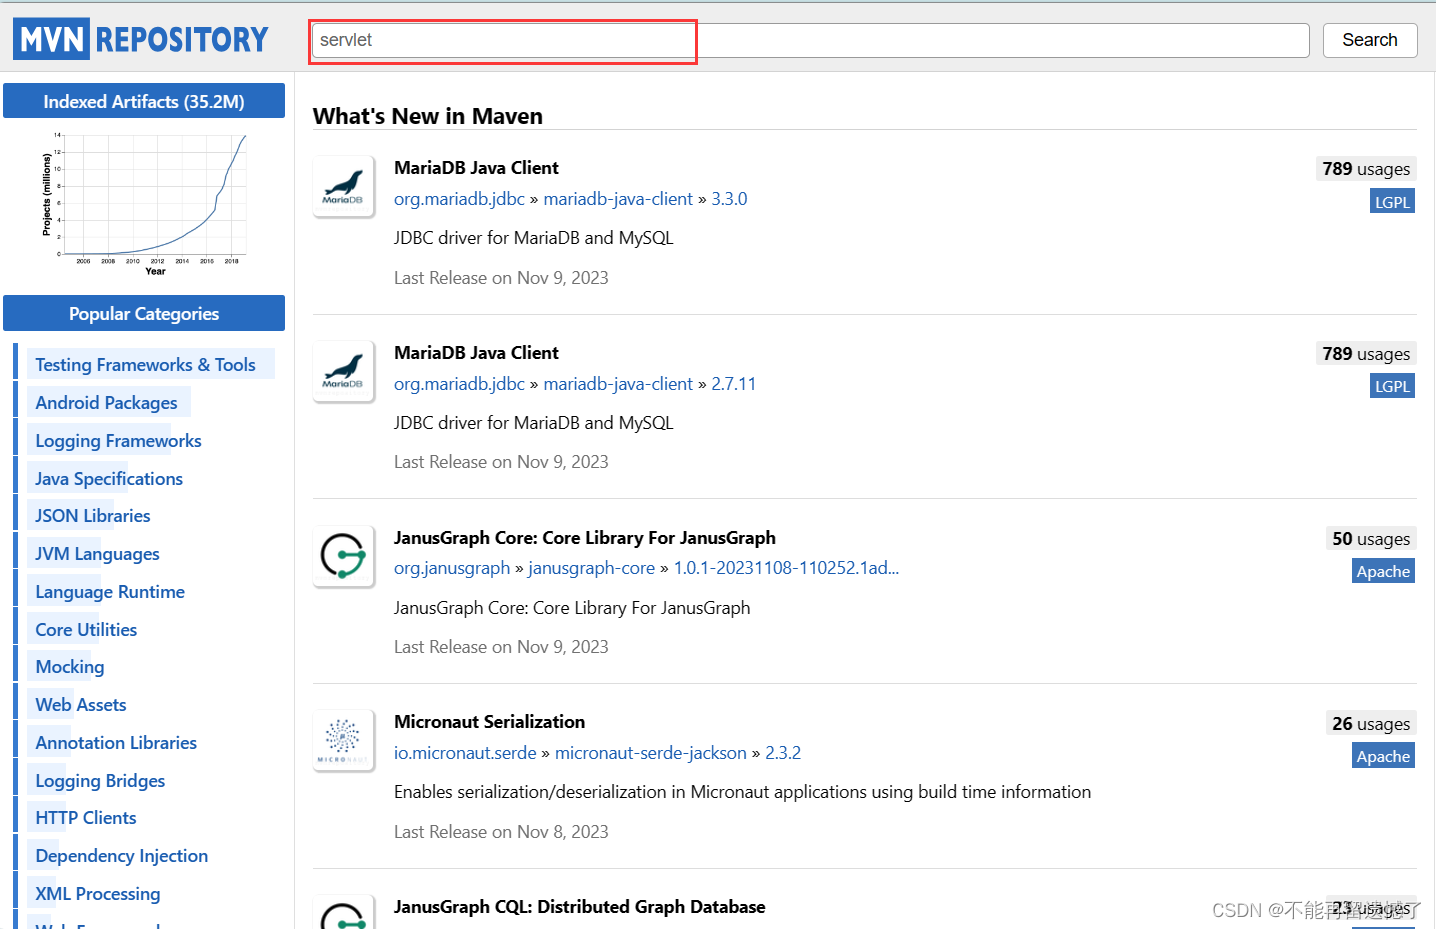Click mariadb-java-client link in first result
The height and width of the screenshot is (929, 1436).
coord(618,199)
